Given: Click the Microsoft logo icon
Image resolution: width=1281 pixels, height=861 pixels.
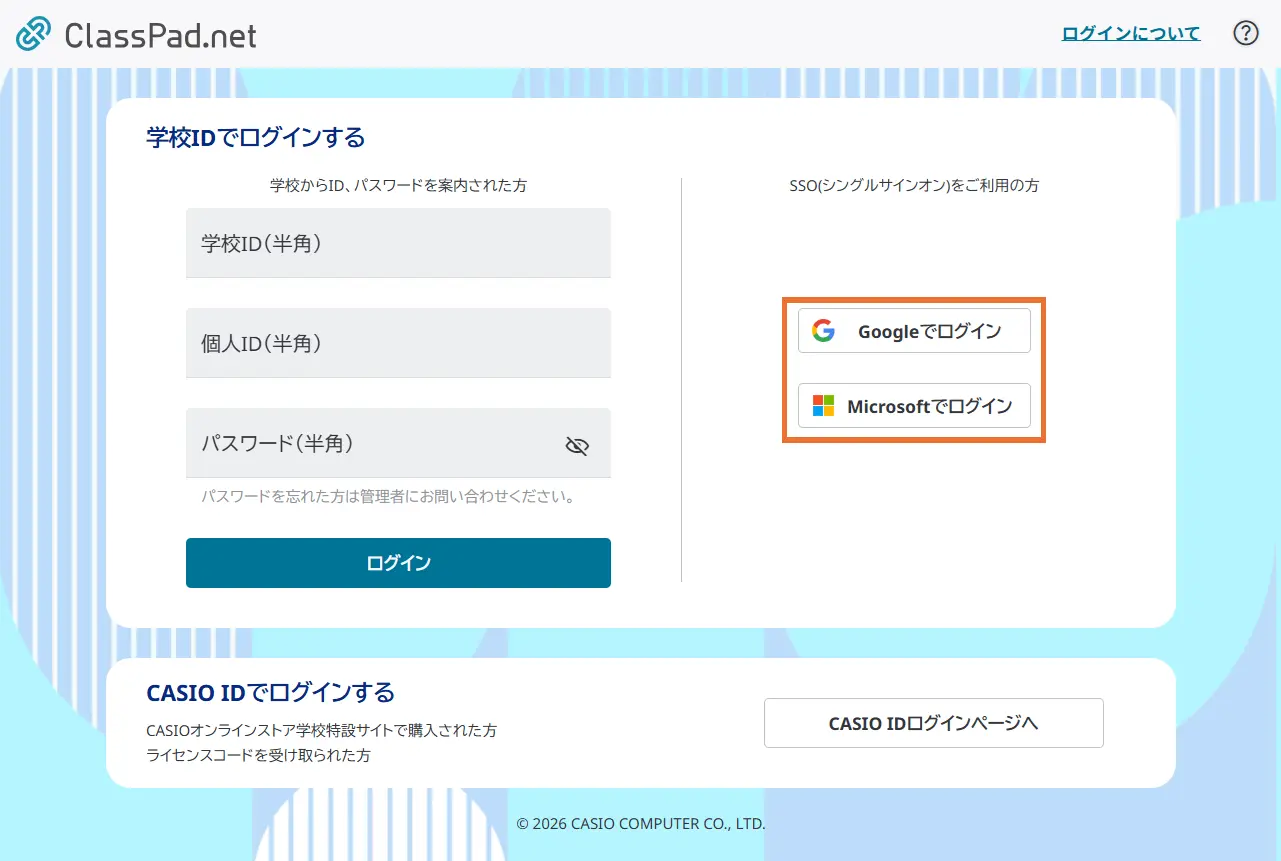Looking at the screenshot, I should click(823, 406).
